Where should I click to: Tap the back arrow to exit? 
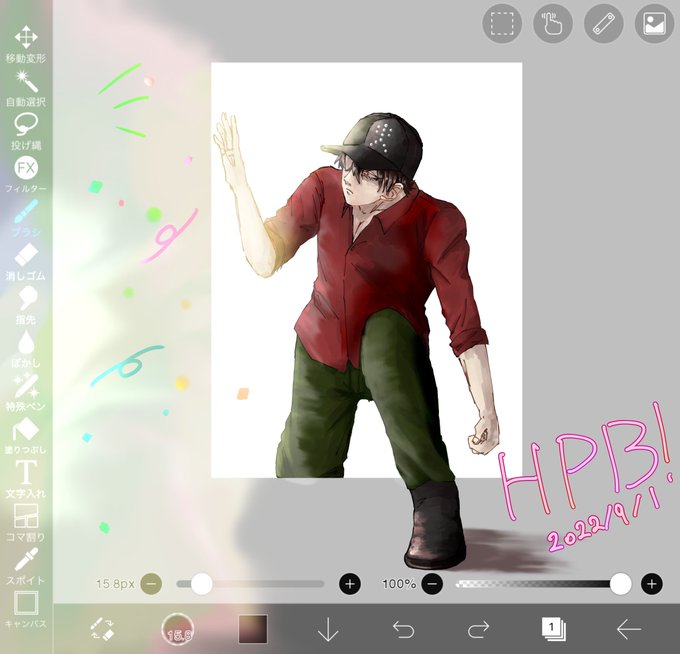pyautogui.click(x=629, y=629)
